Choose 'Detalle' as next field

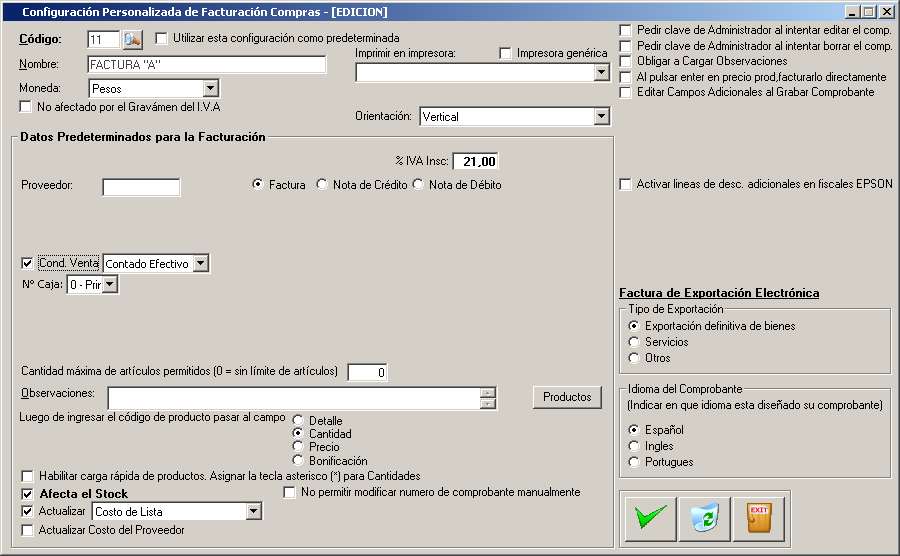(298, 420)
